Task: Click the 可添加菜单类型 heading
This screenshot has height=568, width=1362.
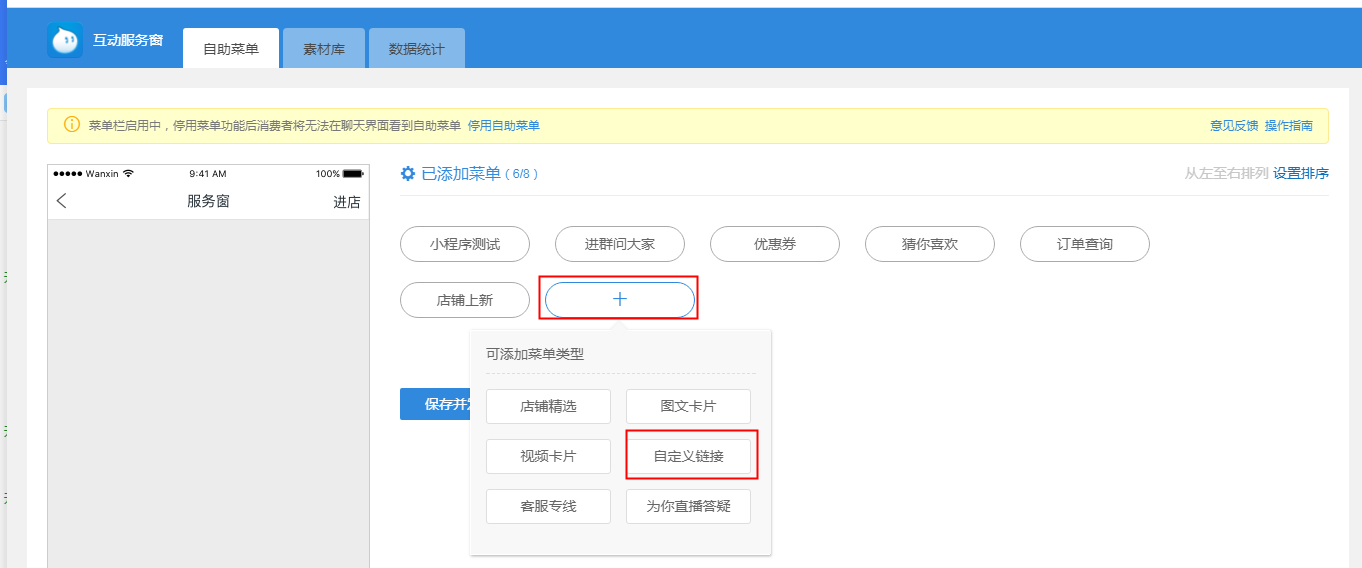Action: 535,354
